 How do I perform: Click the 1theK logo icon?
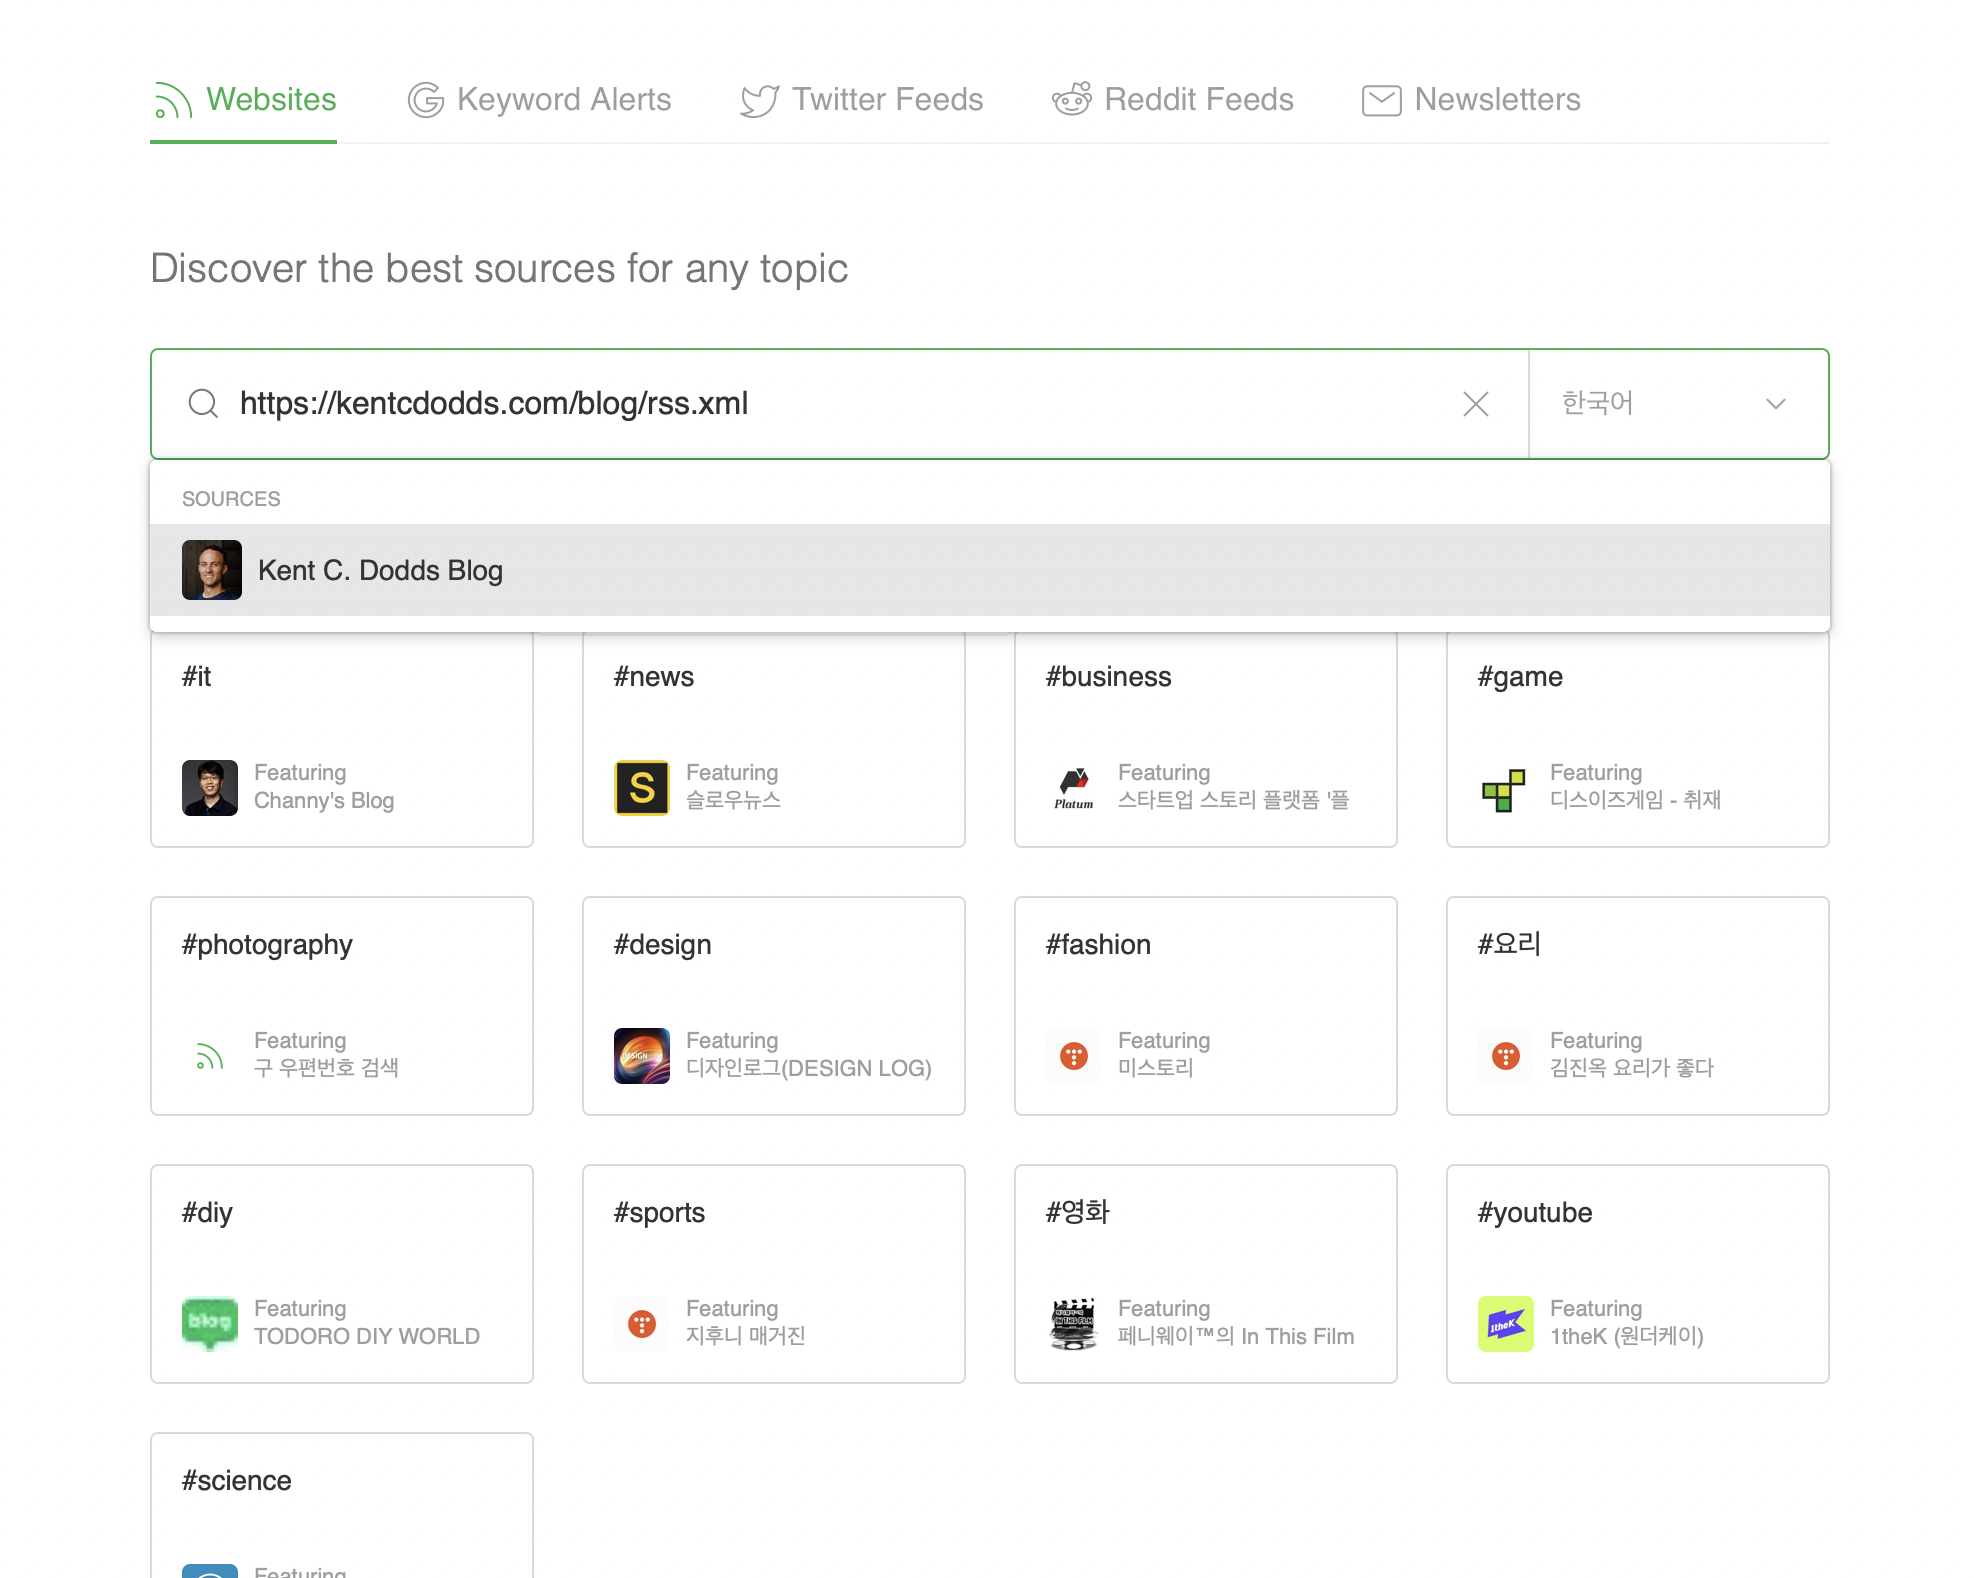[x=1505, y=1324]
